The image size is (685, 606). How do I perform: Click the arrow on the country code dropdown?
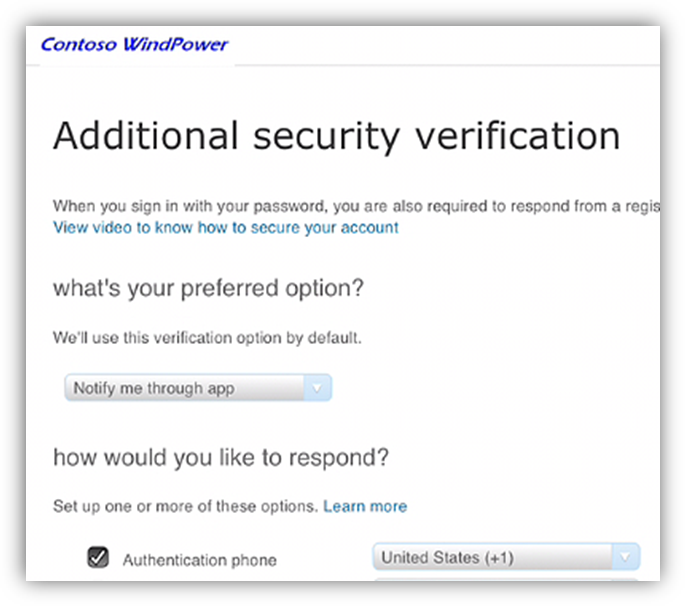click(626, 557)
